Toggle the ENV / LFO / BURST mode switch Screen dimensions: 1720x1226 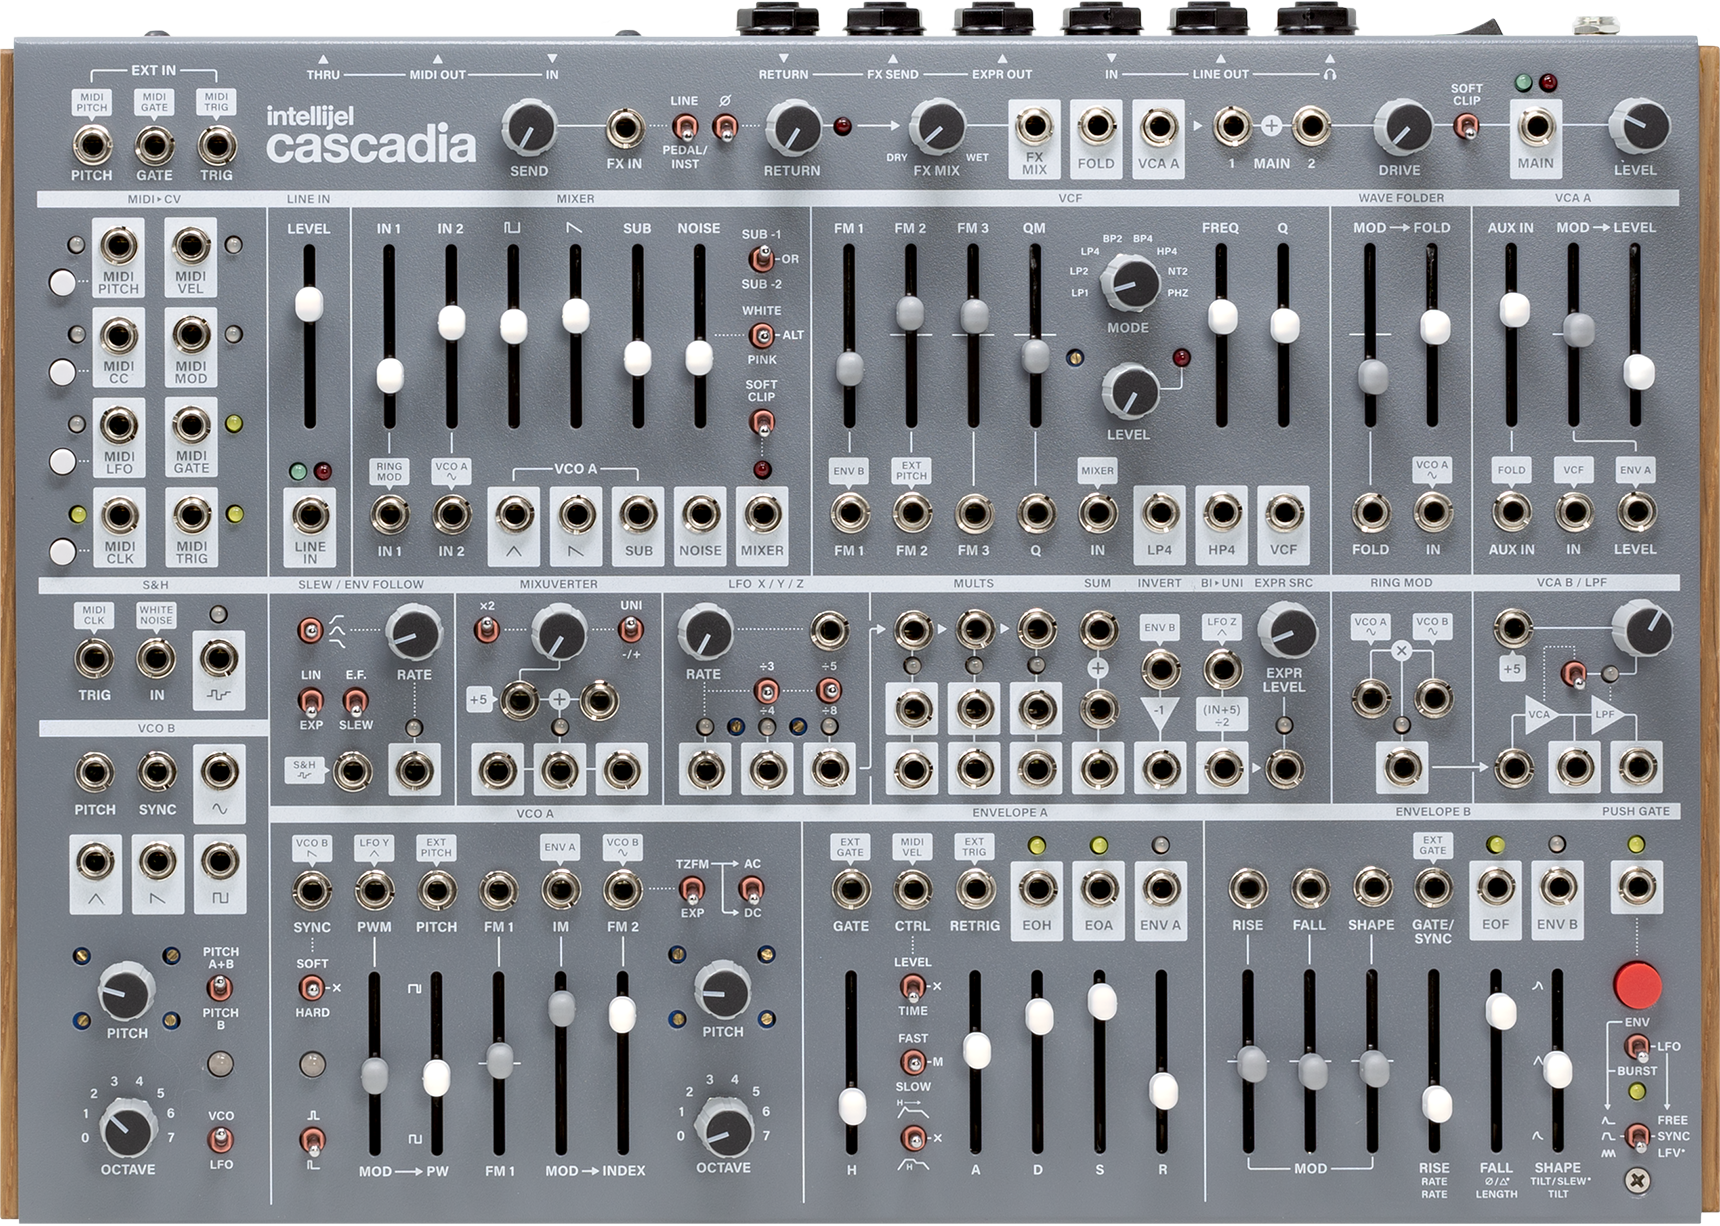pos(1636,1047)
